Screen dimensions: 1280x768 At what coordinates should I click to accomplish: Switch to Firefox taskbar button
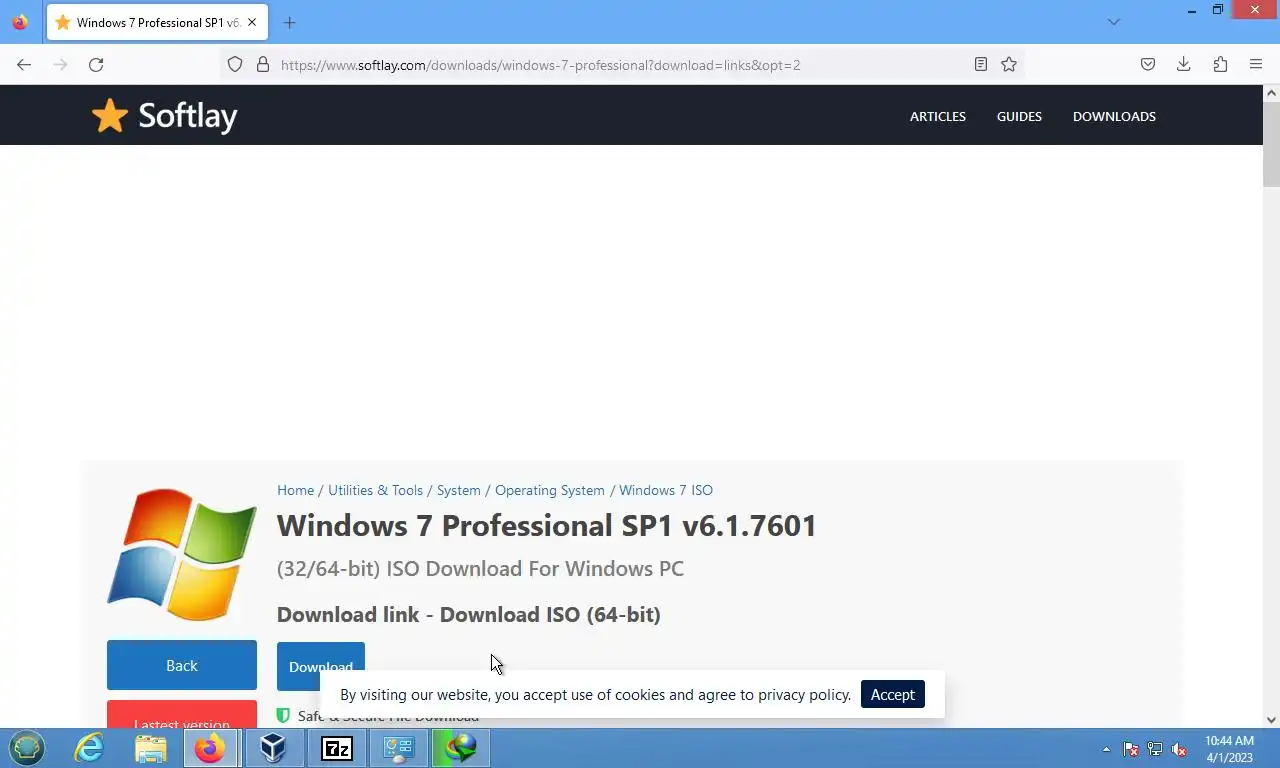[x=210, y=748]
